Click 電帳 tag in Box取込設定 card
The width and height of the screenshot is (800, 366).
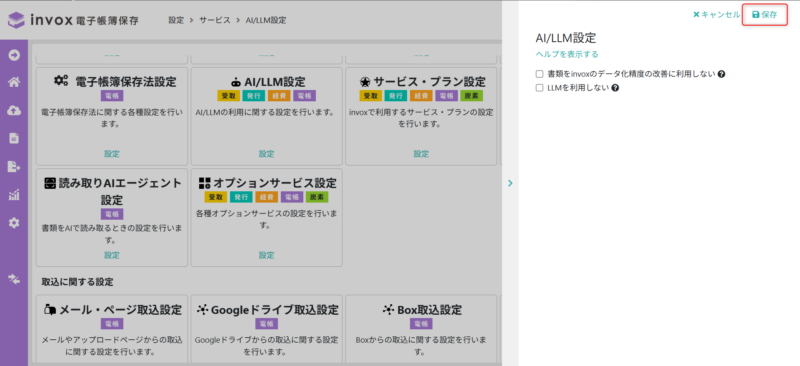coord(421,324)
